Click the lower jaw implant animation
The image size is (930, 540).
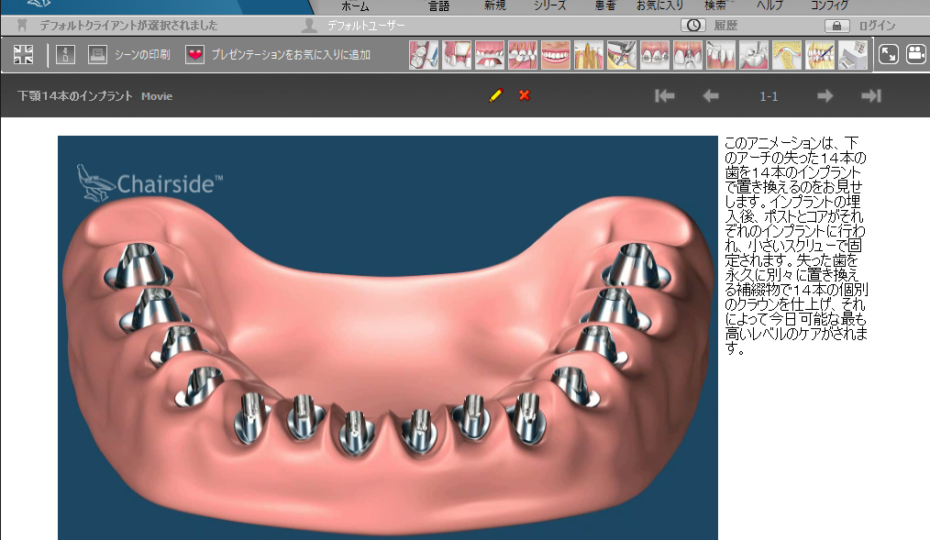(x=388, y=338)
